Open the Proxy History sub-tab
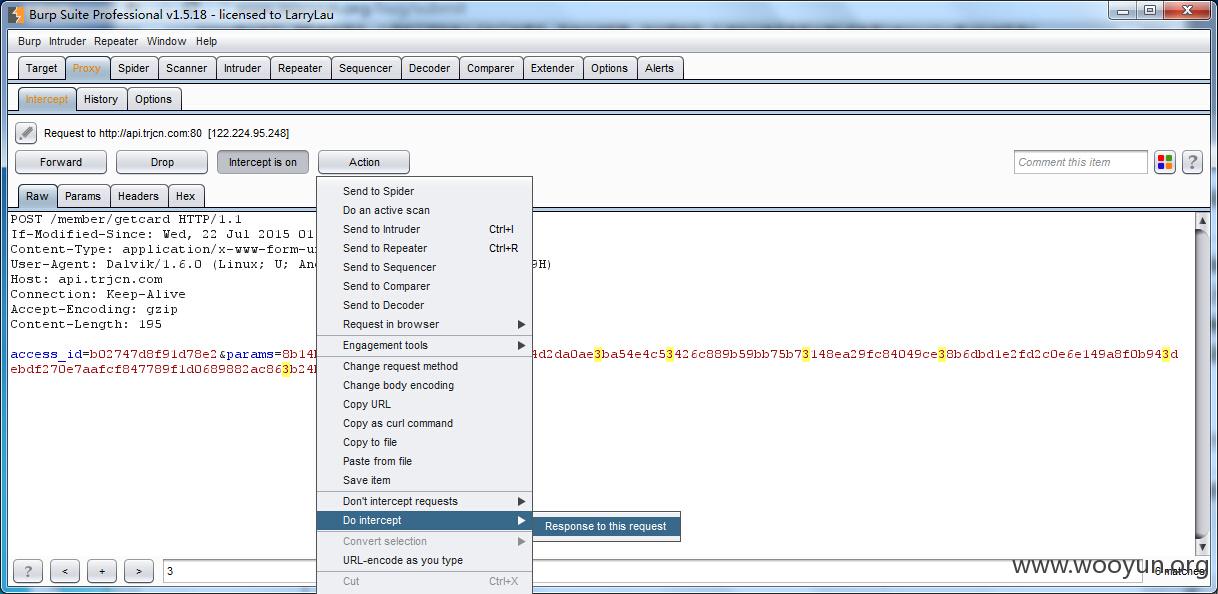1218x594 pixels. 101,99
